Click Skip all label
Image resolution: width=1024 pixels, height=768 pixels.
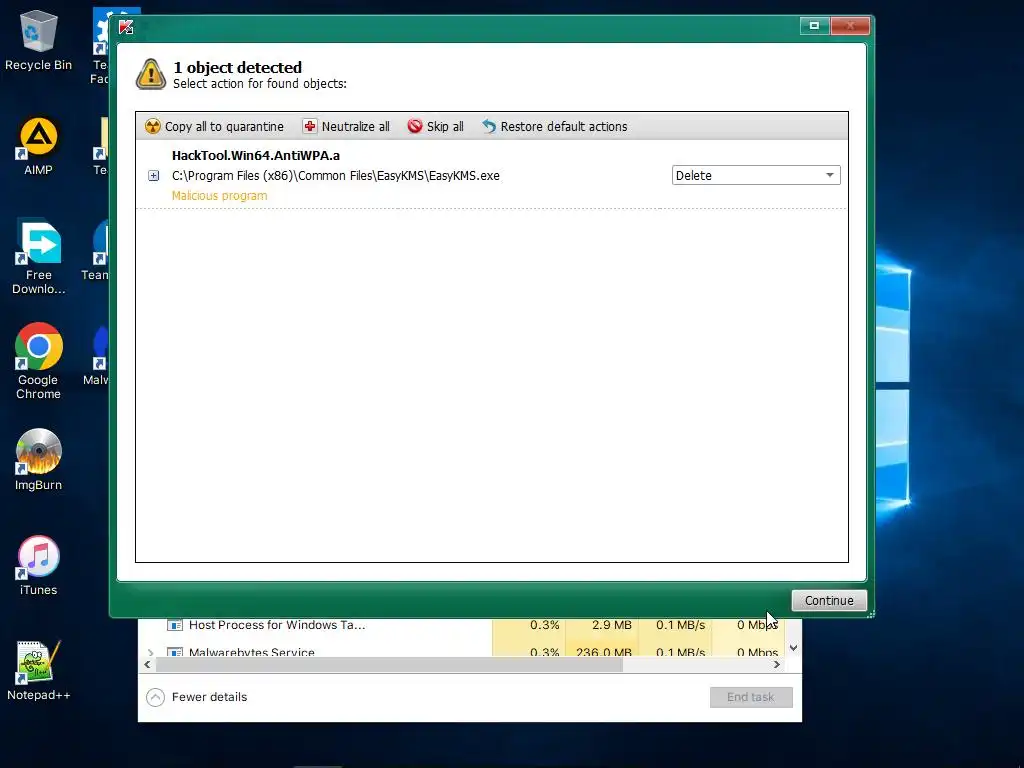click(445, 127)
